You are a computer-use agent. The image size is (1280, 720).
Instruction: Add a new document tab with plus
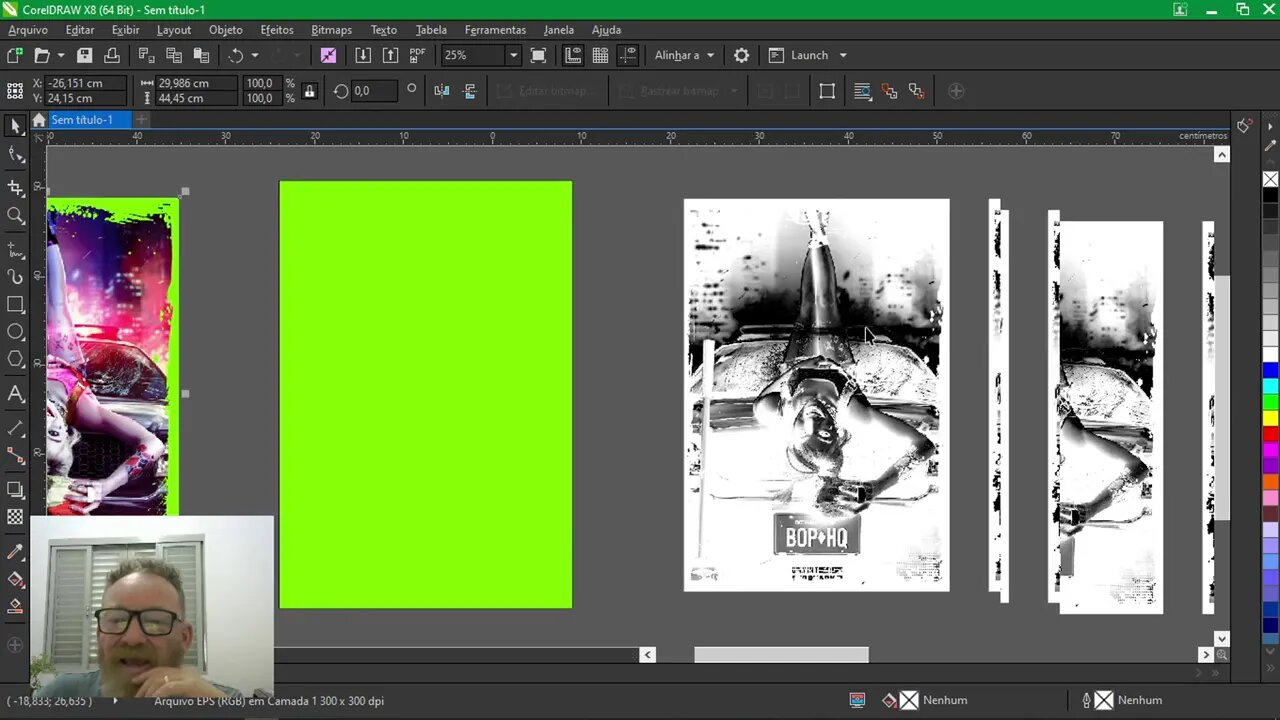pyautogui.click(x=141, y=120)
